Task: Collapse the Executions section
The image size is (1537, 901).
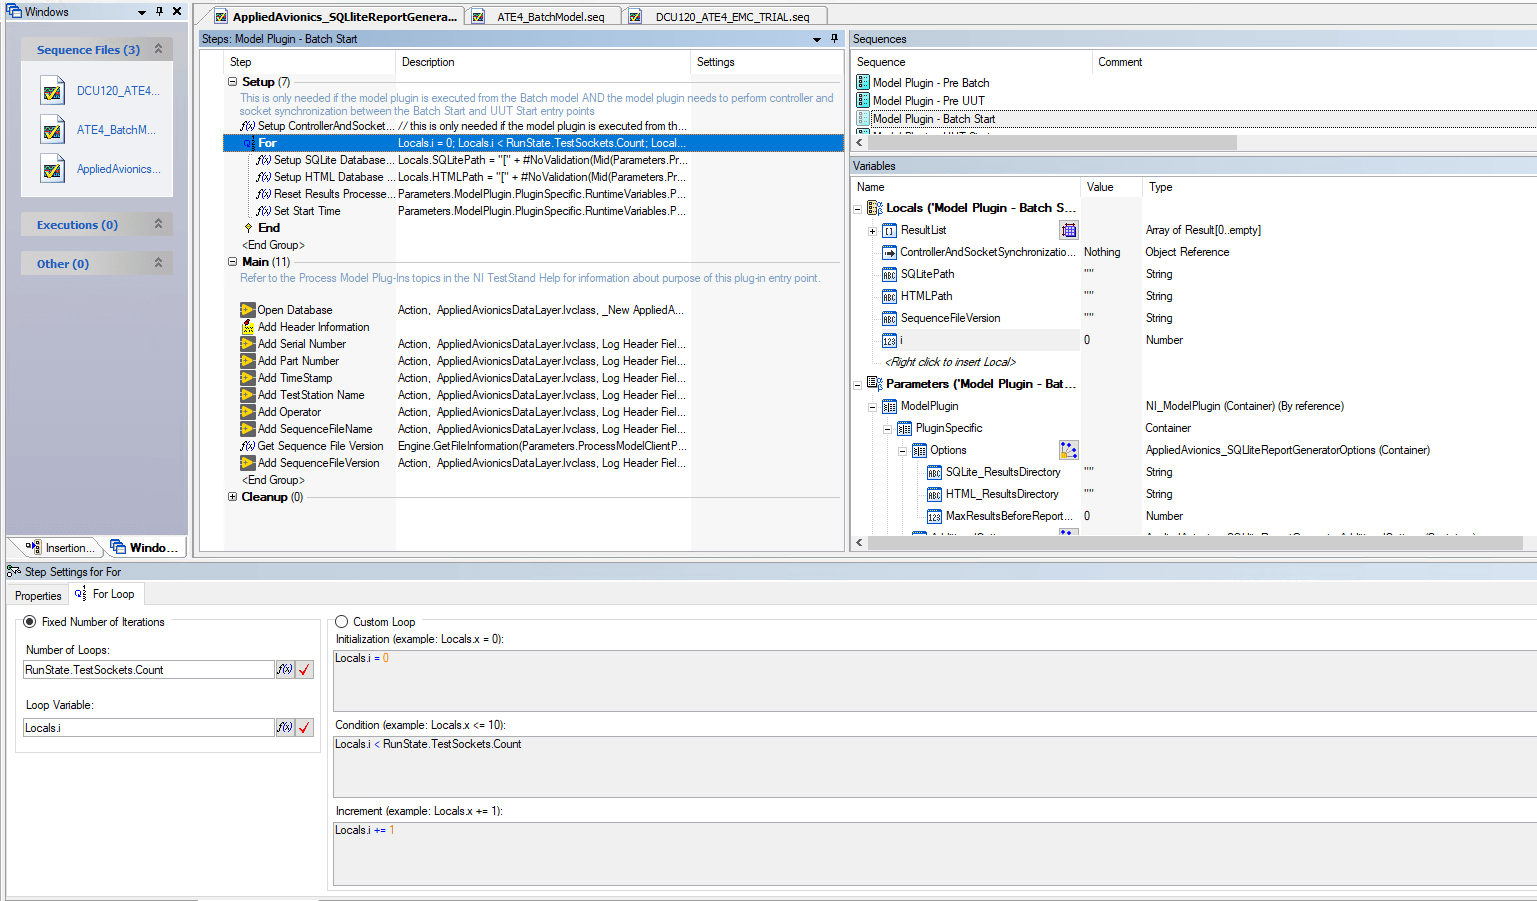Action: click(158, 224)
